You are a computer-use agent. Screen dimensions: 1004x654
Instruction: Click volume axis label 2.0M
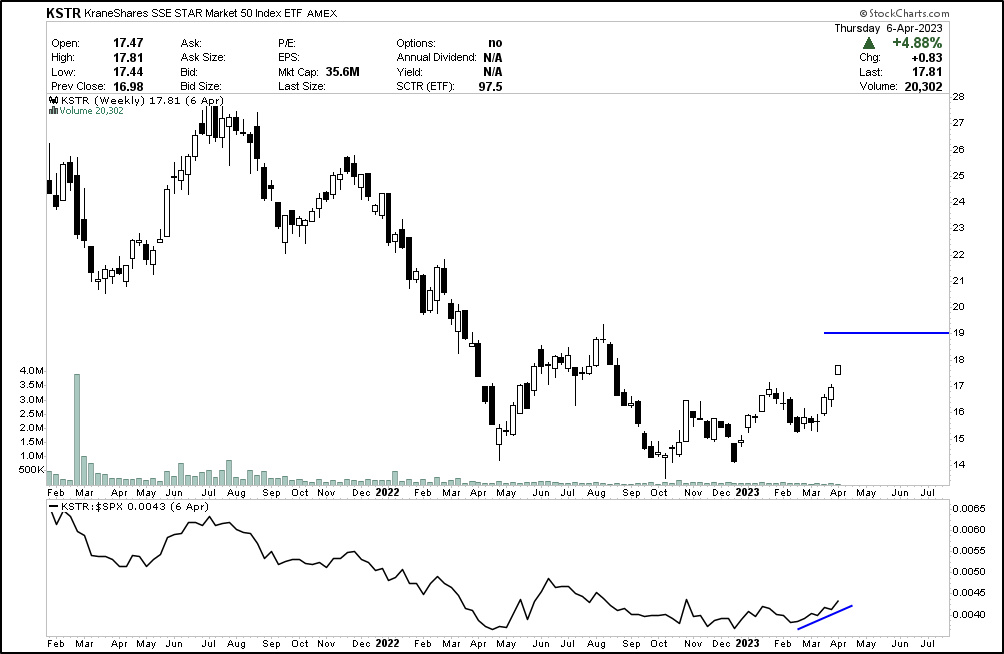tap(31, 428)
